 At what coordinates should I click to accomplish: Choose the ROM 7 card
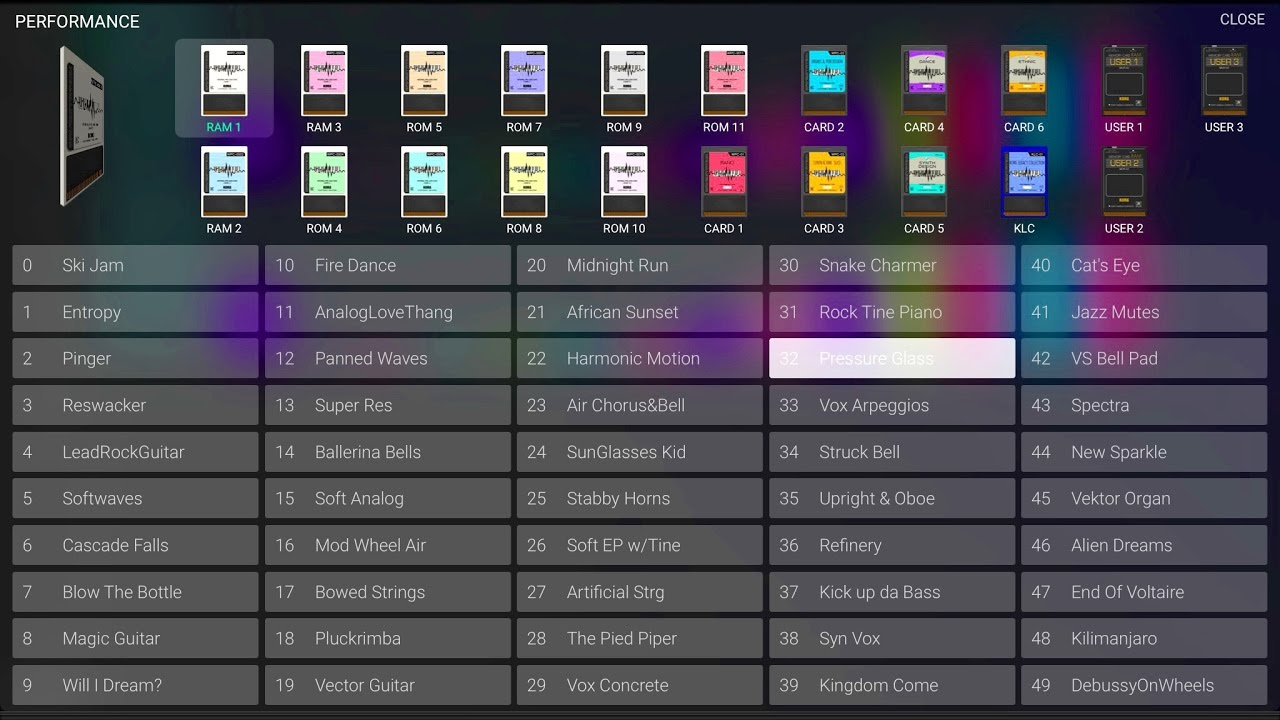524,81
